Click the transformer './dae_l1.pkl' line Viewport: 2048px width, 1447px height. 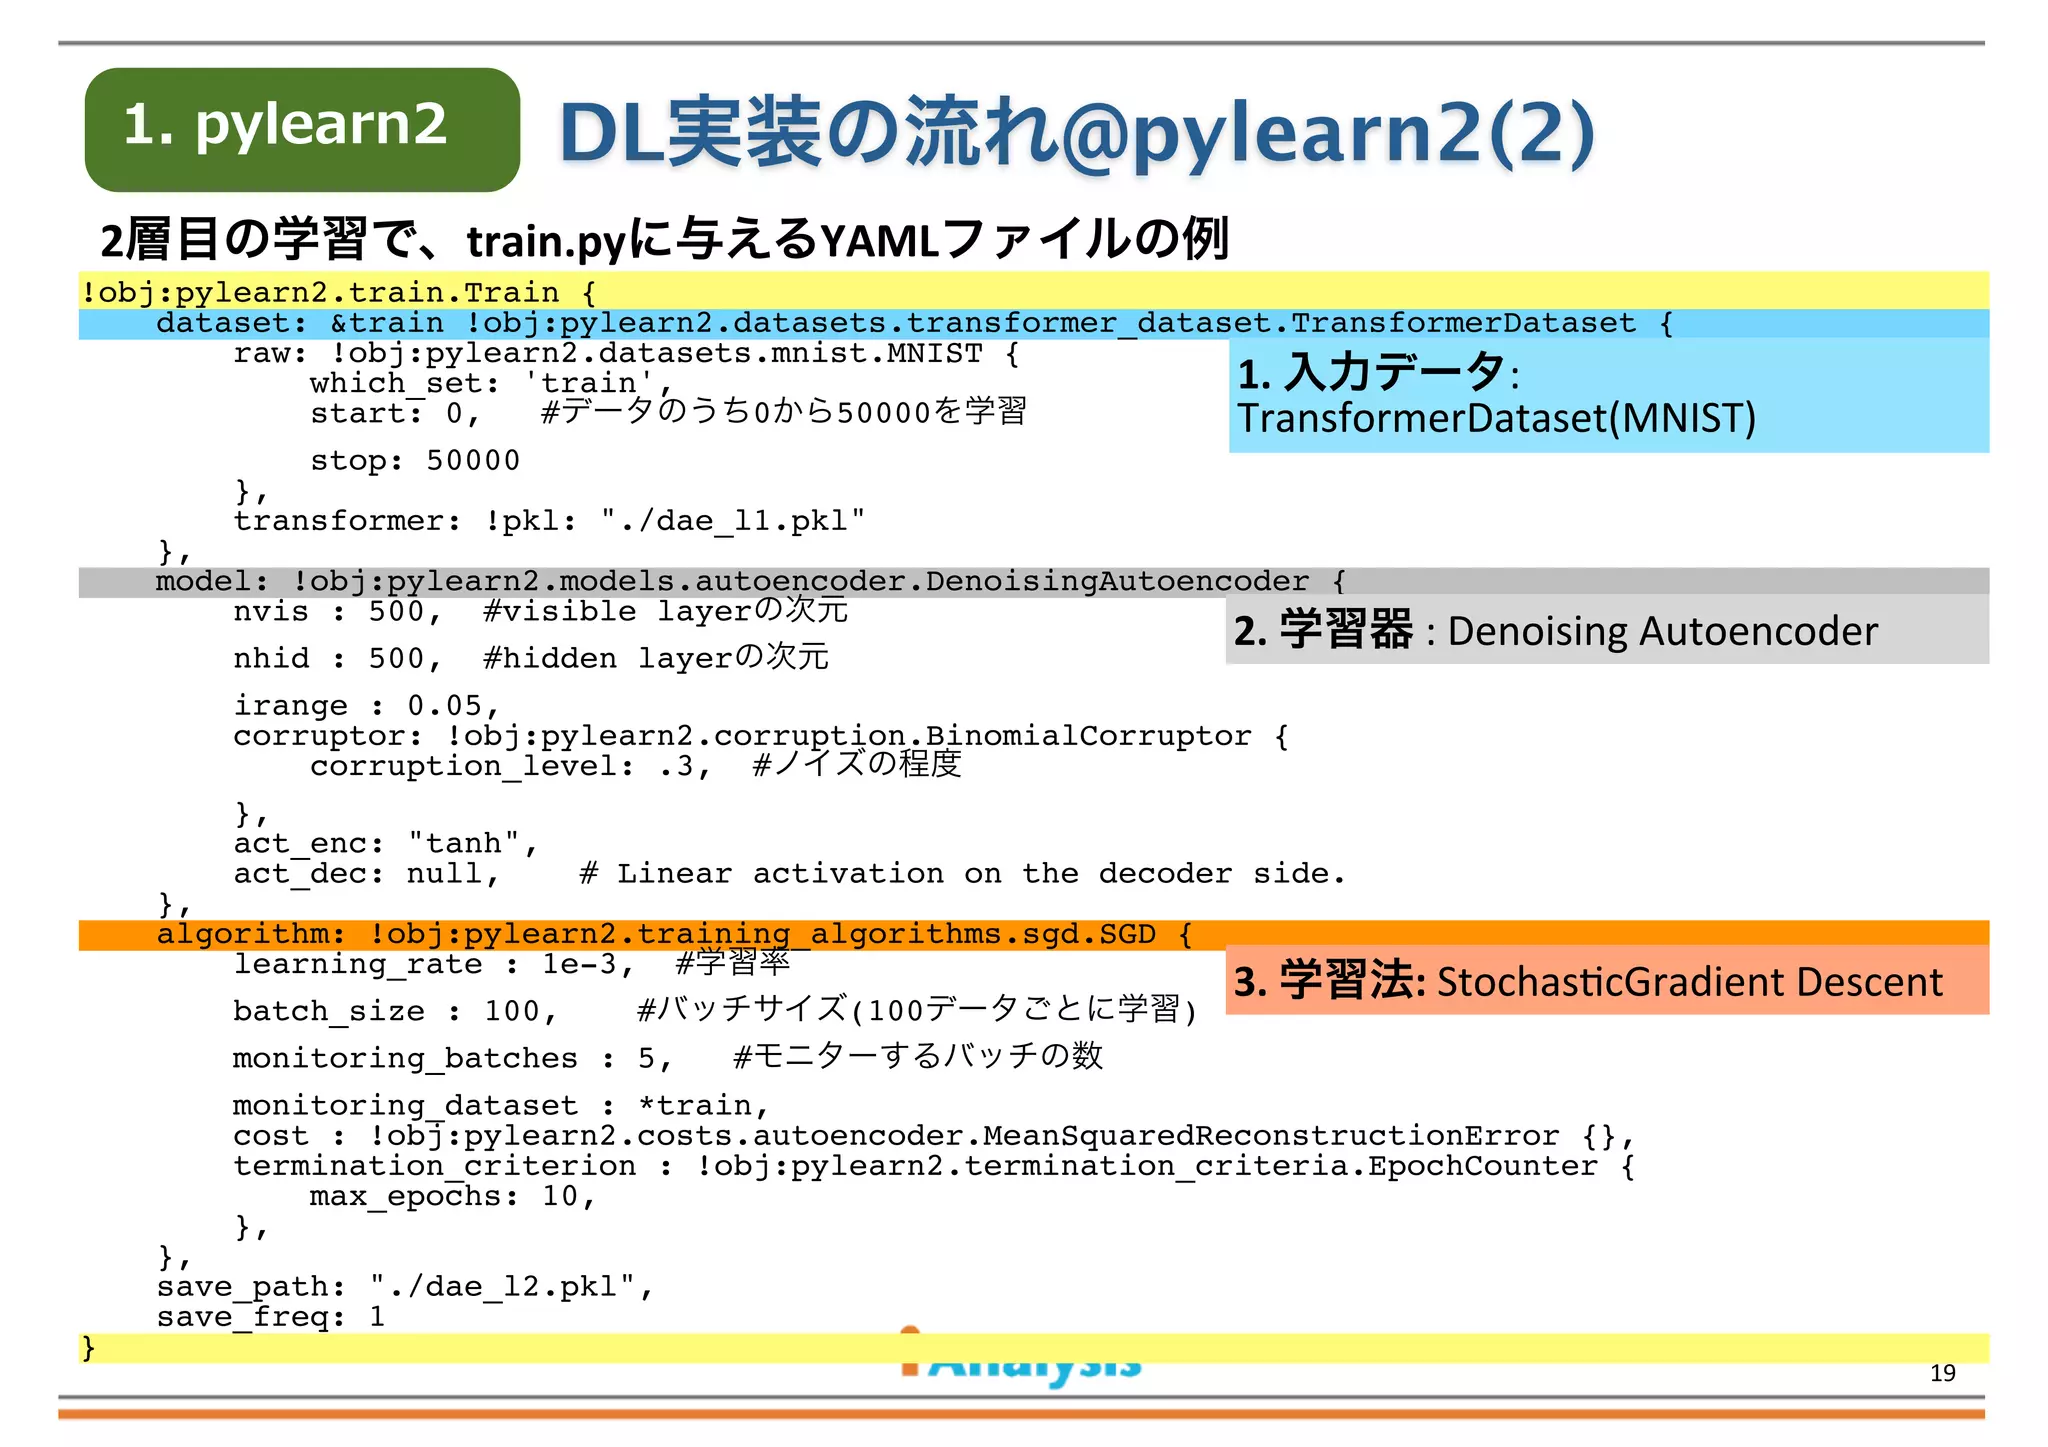(x=549, y=521)
